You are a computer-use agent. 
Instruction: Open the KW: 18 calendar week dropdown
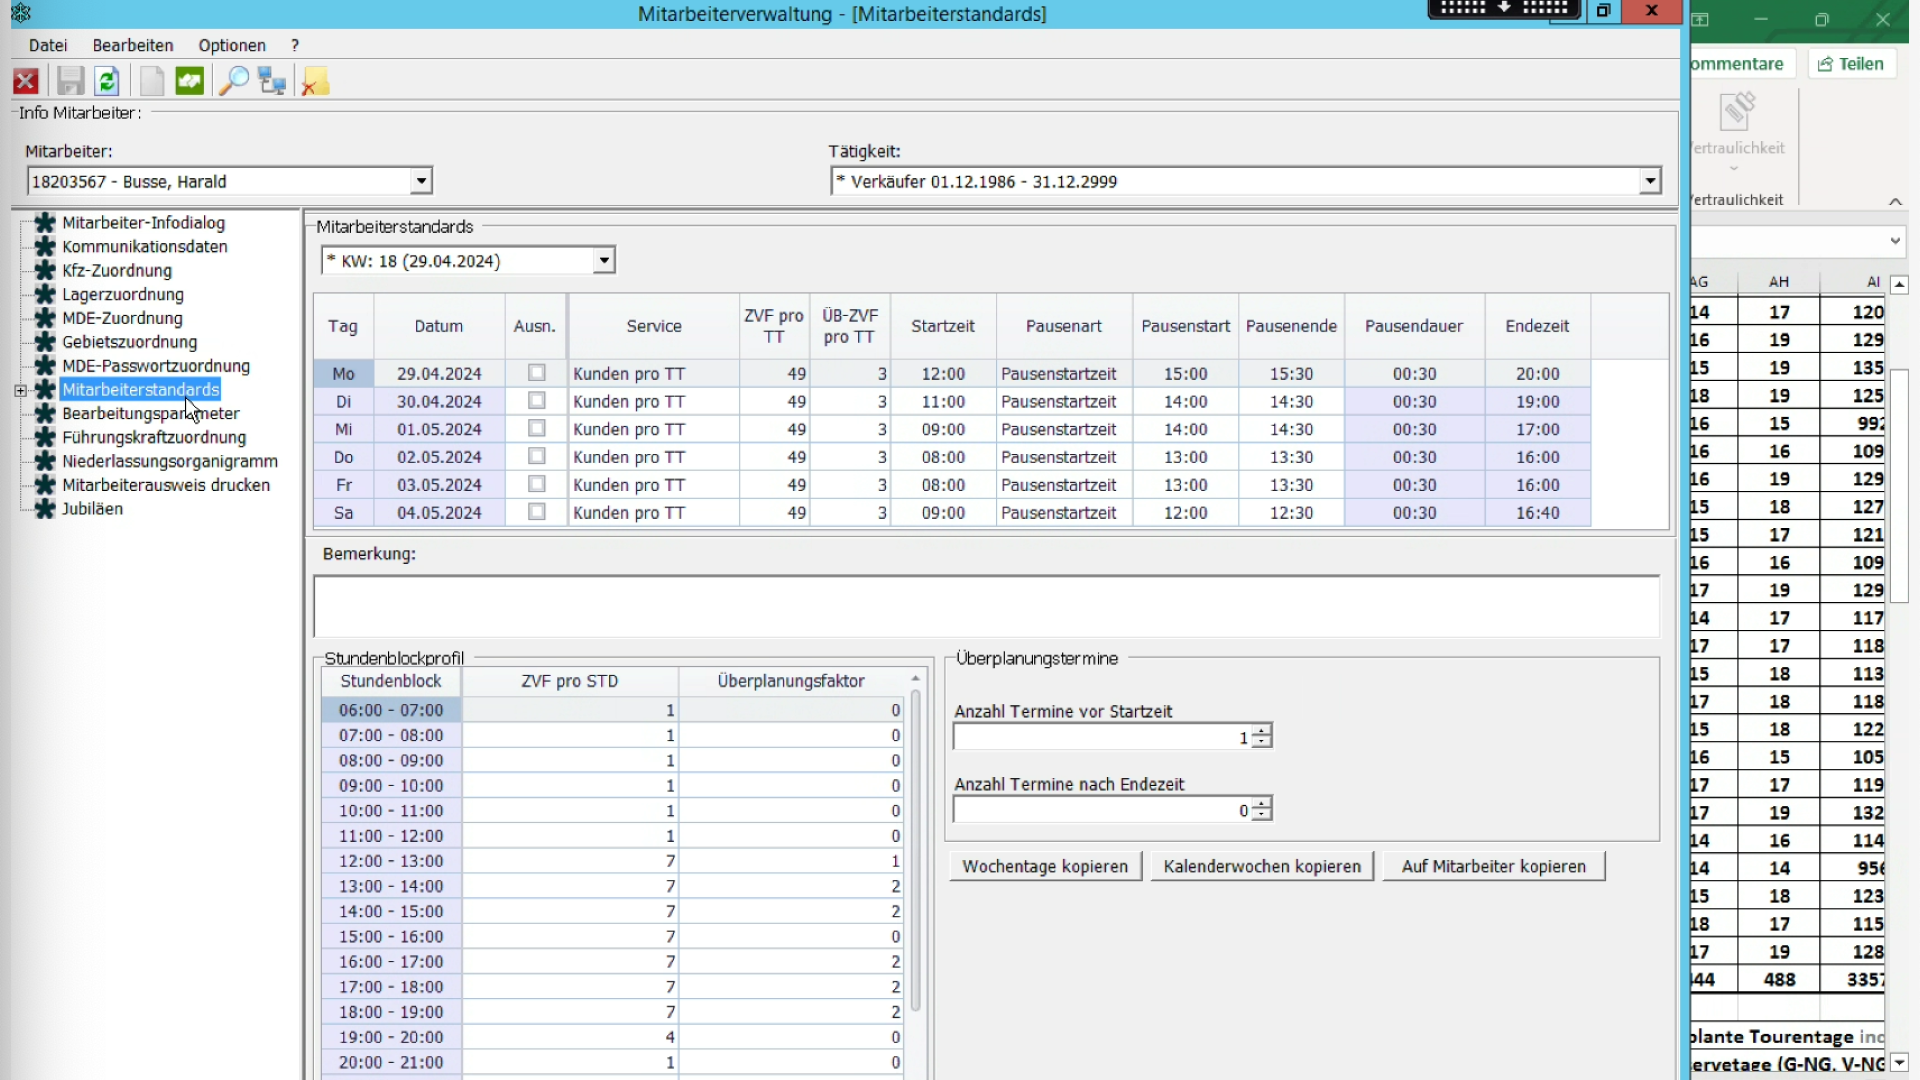[602, 260]
